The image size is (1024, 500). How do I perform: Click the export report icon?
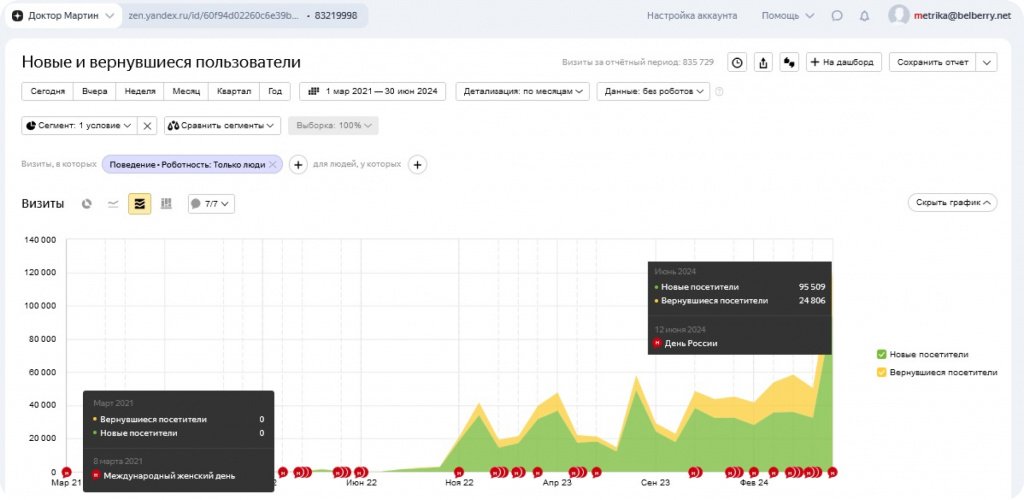coord(763,62)
